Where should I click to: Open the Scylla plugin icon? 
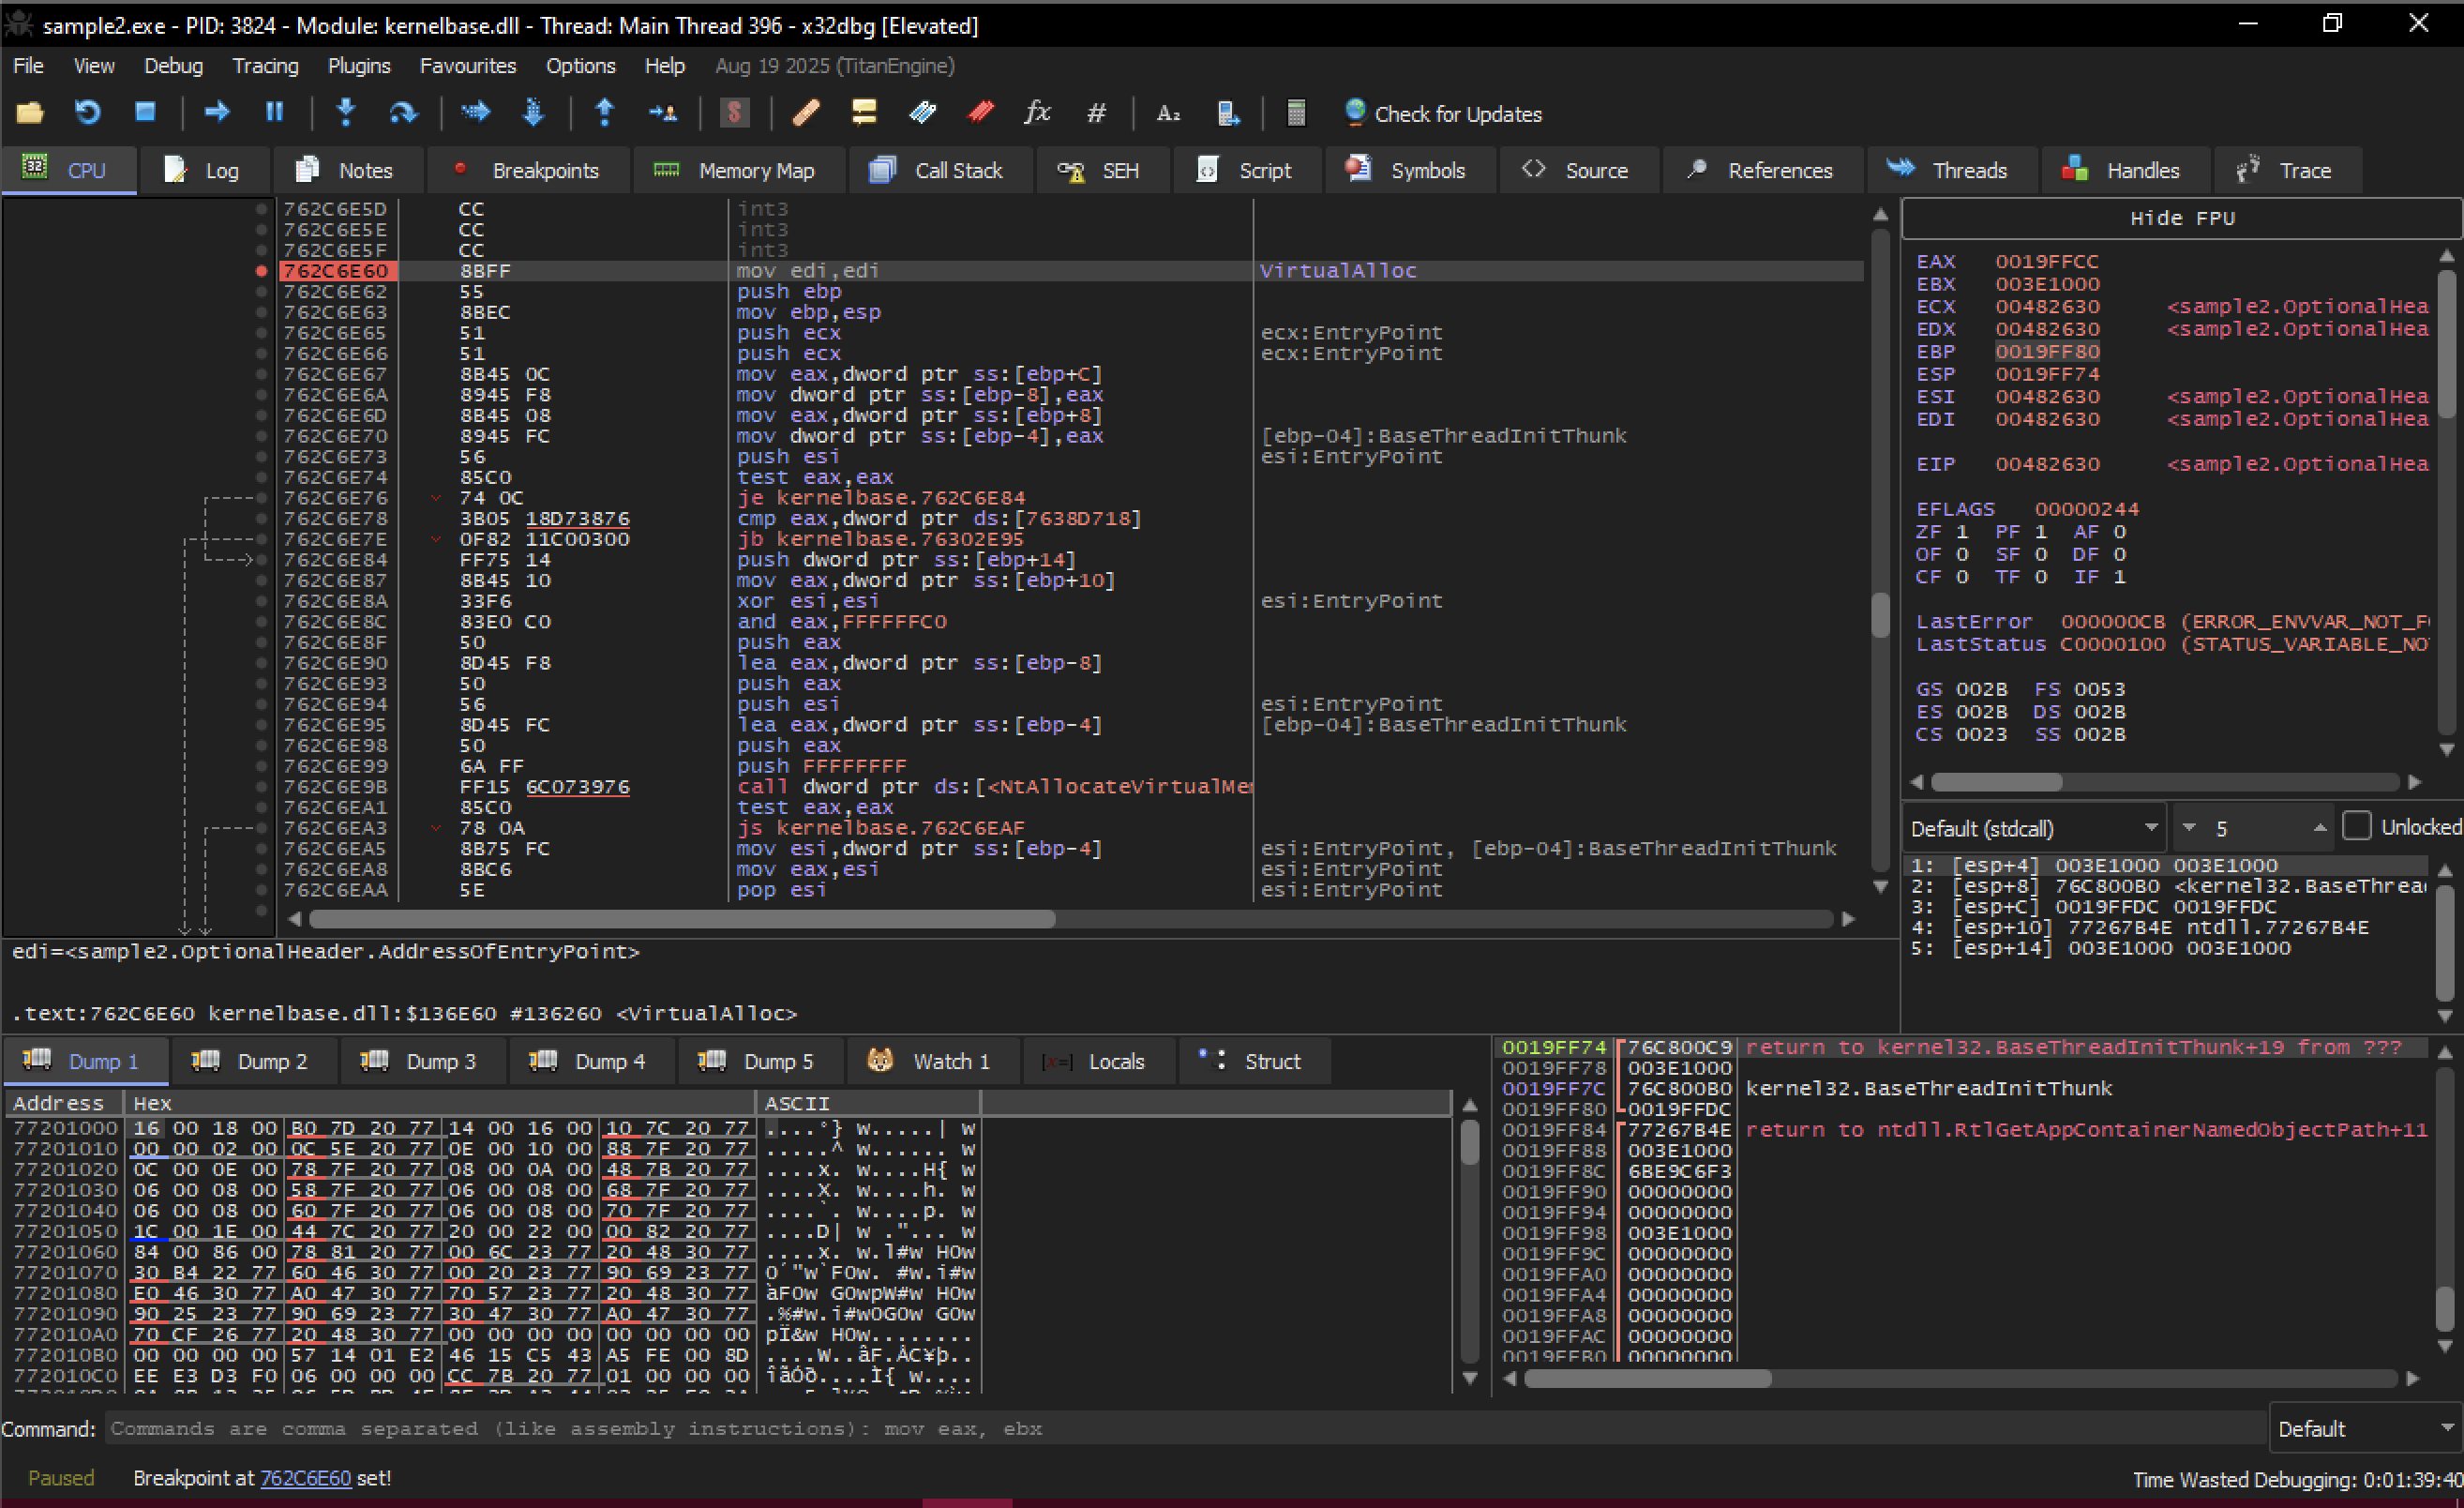[x=735, y=113]
